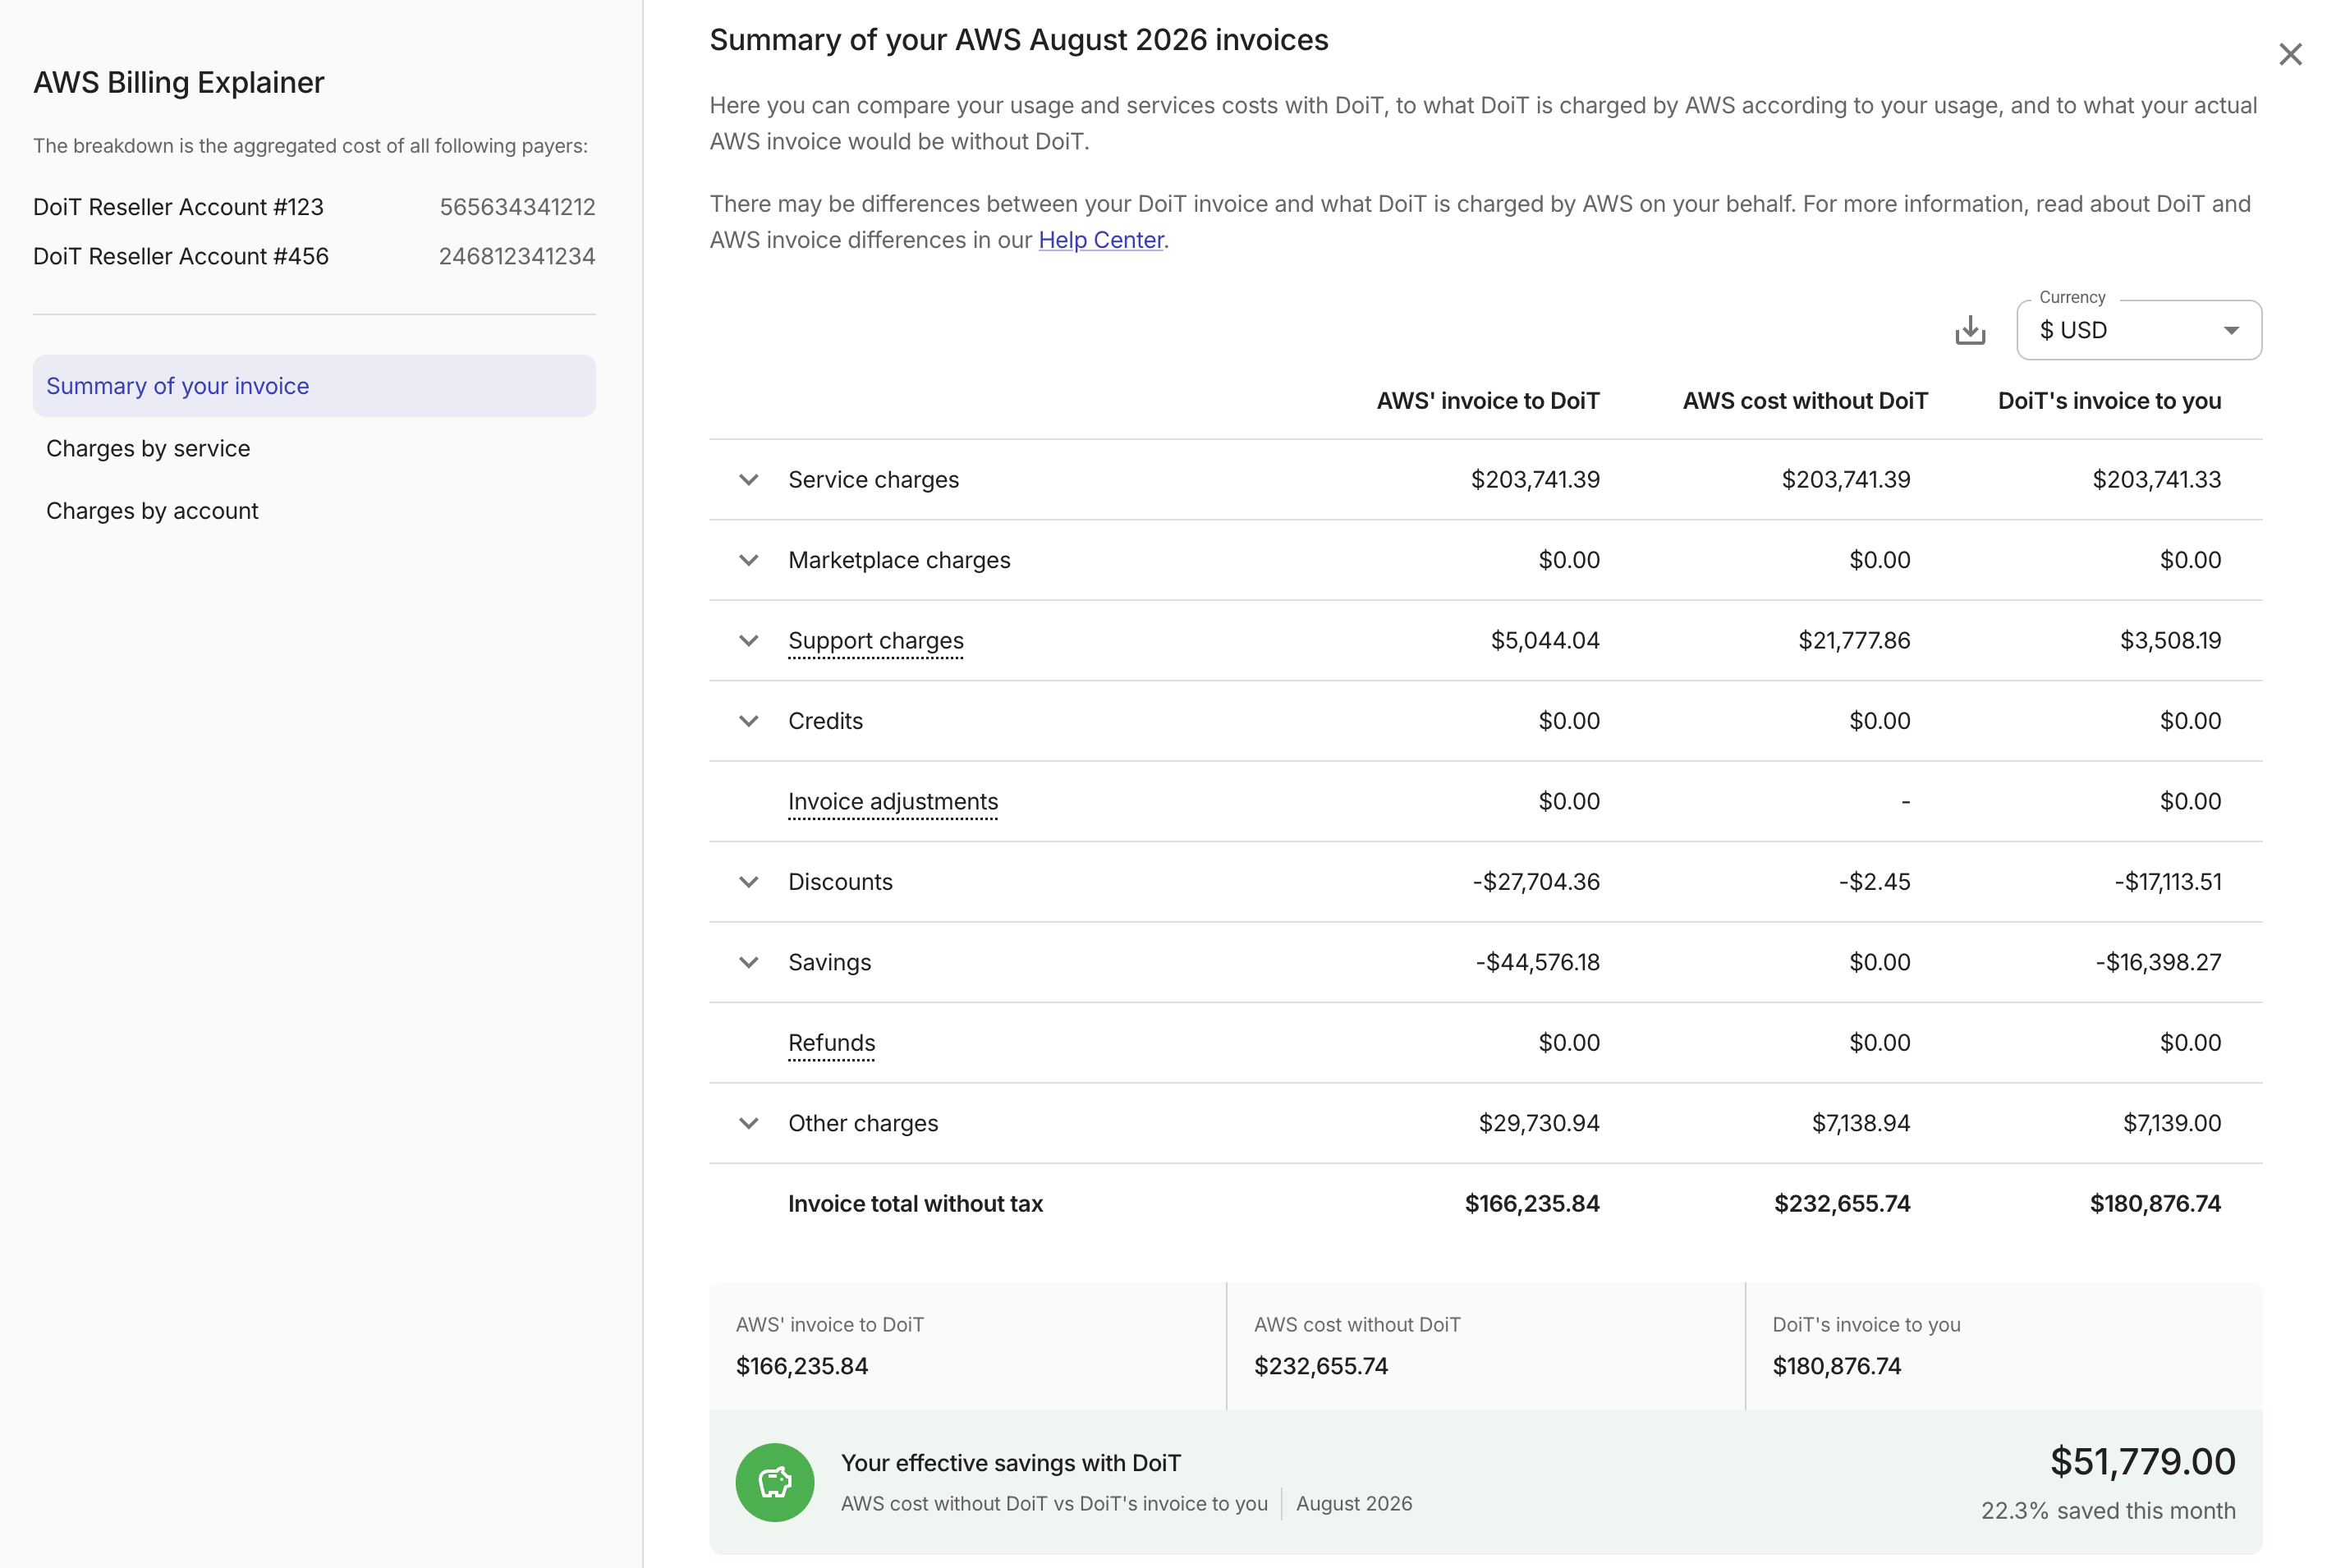Click the -$44,576.18 savings value
Screen dimensions: 2327x1568
1537,962
